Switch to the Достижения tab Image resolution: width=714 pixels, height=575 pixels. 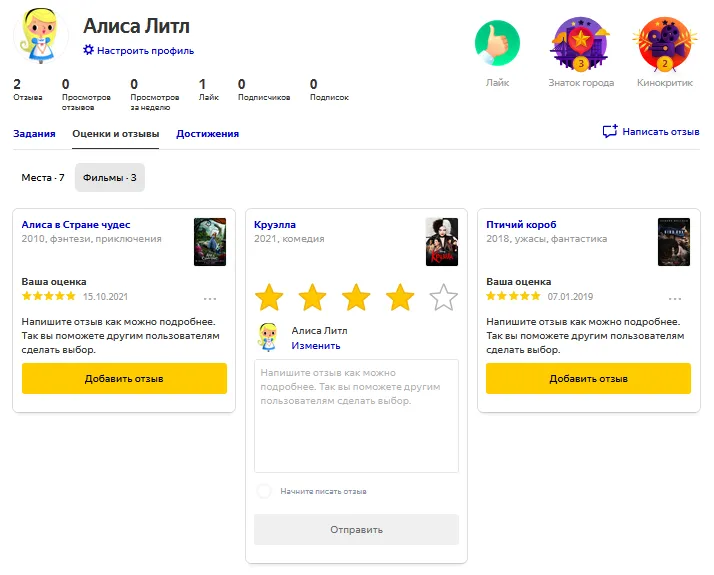coord(207,133)
